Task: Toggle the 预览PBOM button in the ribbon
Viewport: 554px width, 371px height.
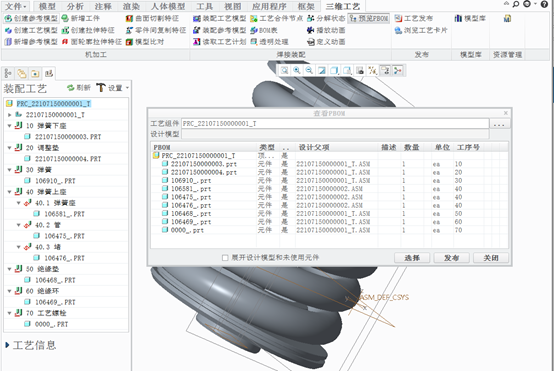Action: tap(369, 18)
